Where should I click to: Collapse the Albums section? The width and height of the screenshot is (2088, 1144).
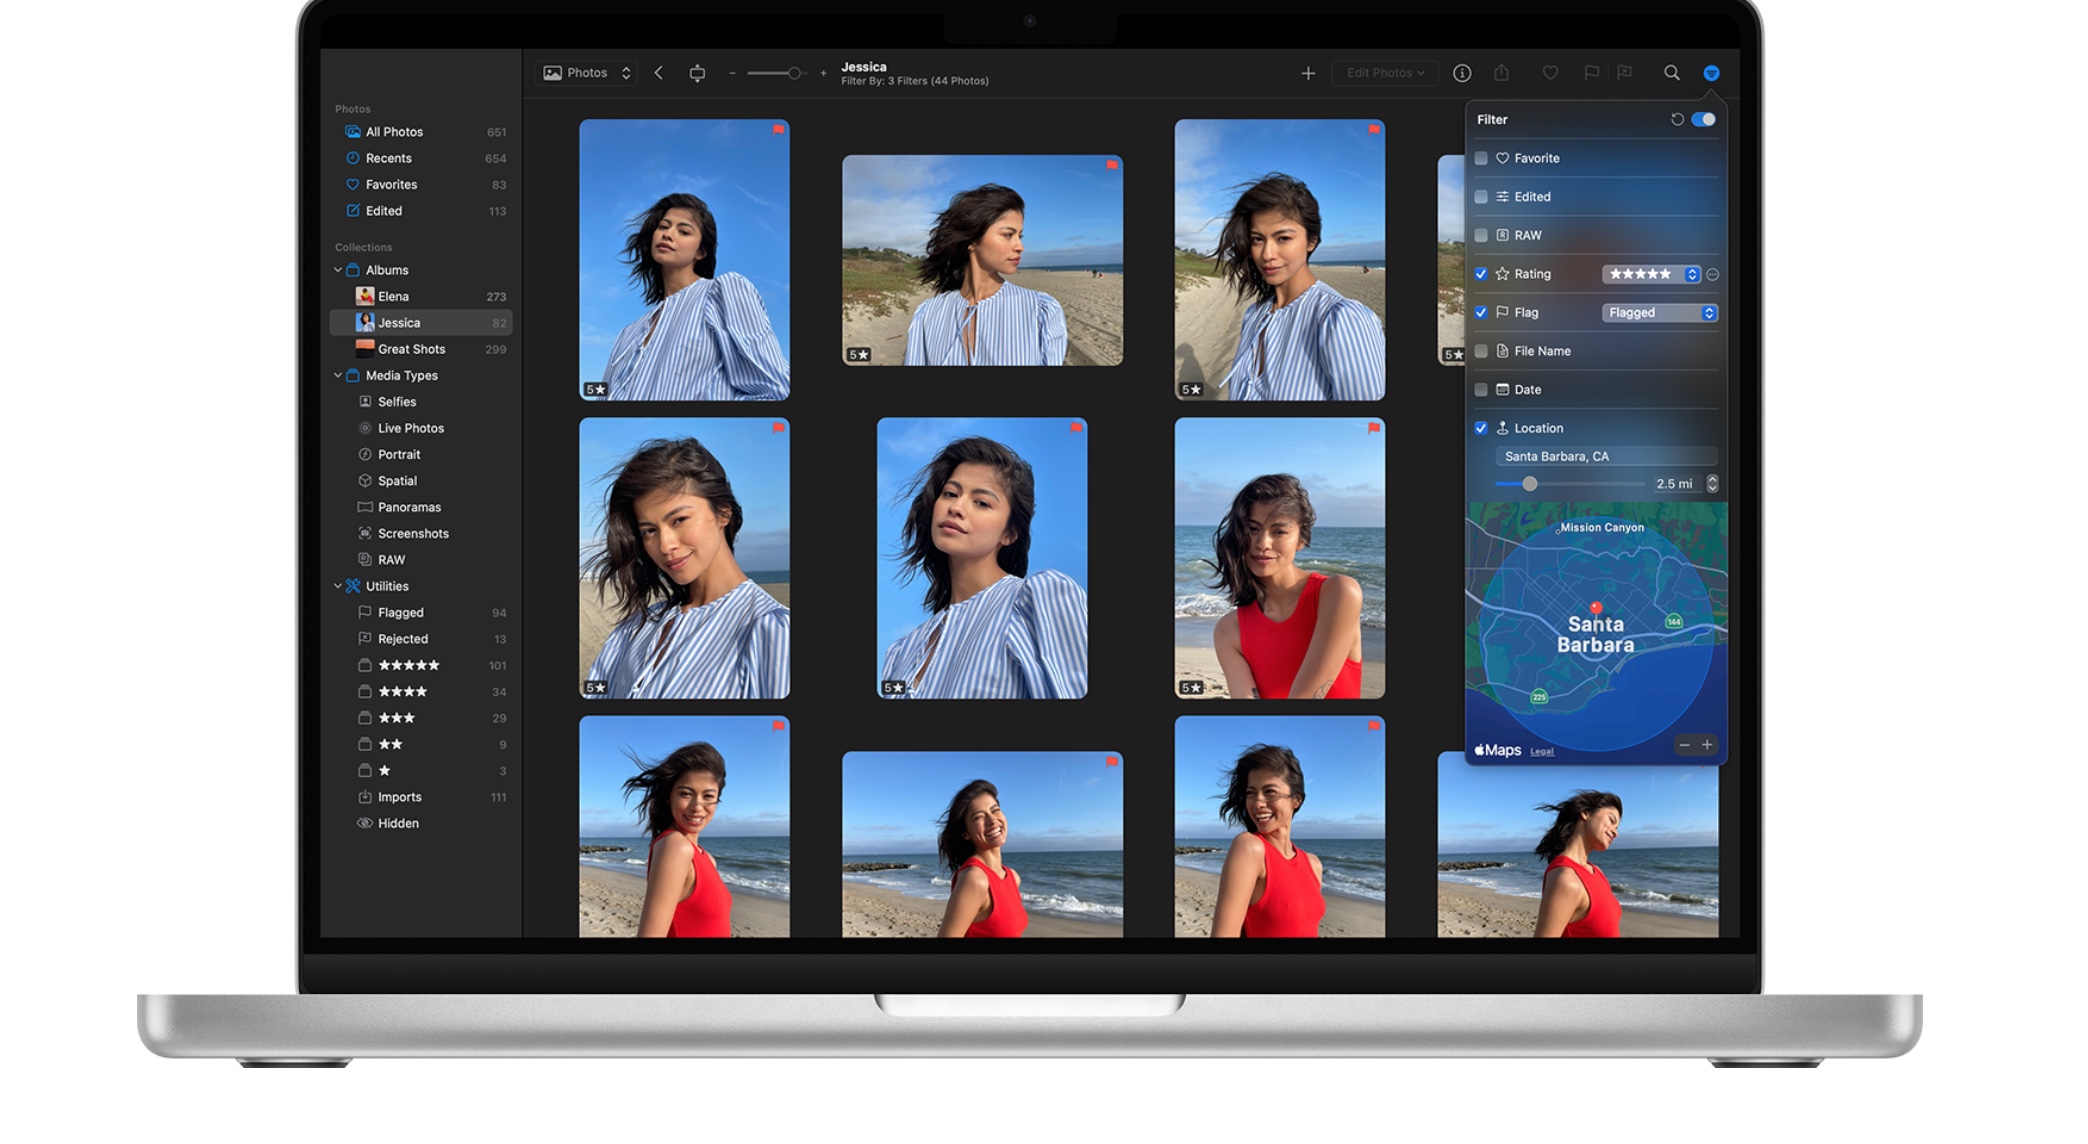click(338, 270)
